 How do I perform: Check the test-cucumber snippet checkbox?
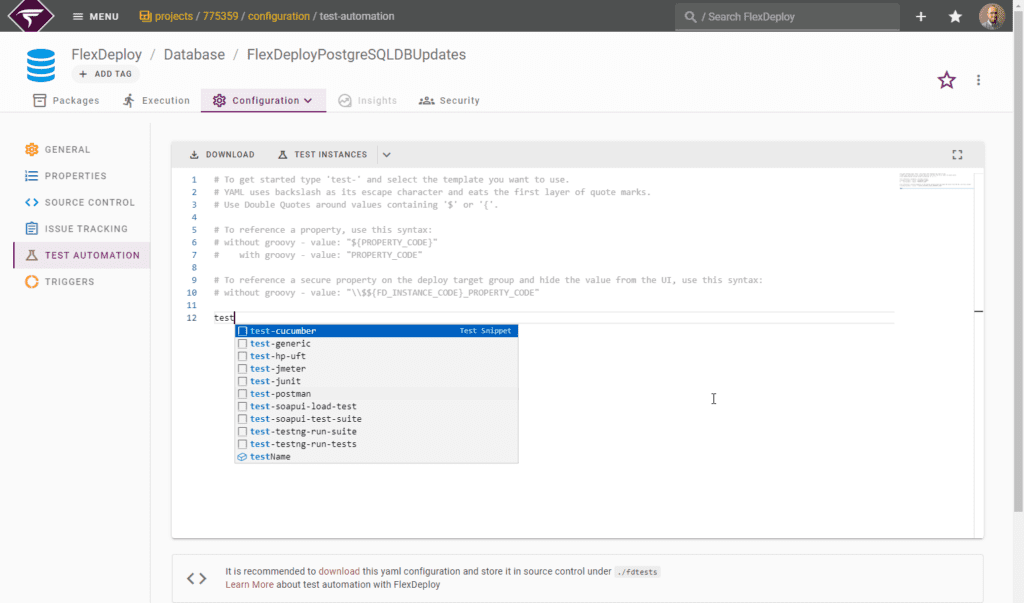pos(241,330)
